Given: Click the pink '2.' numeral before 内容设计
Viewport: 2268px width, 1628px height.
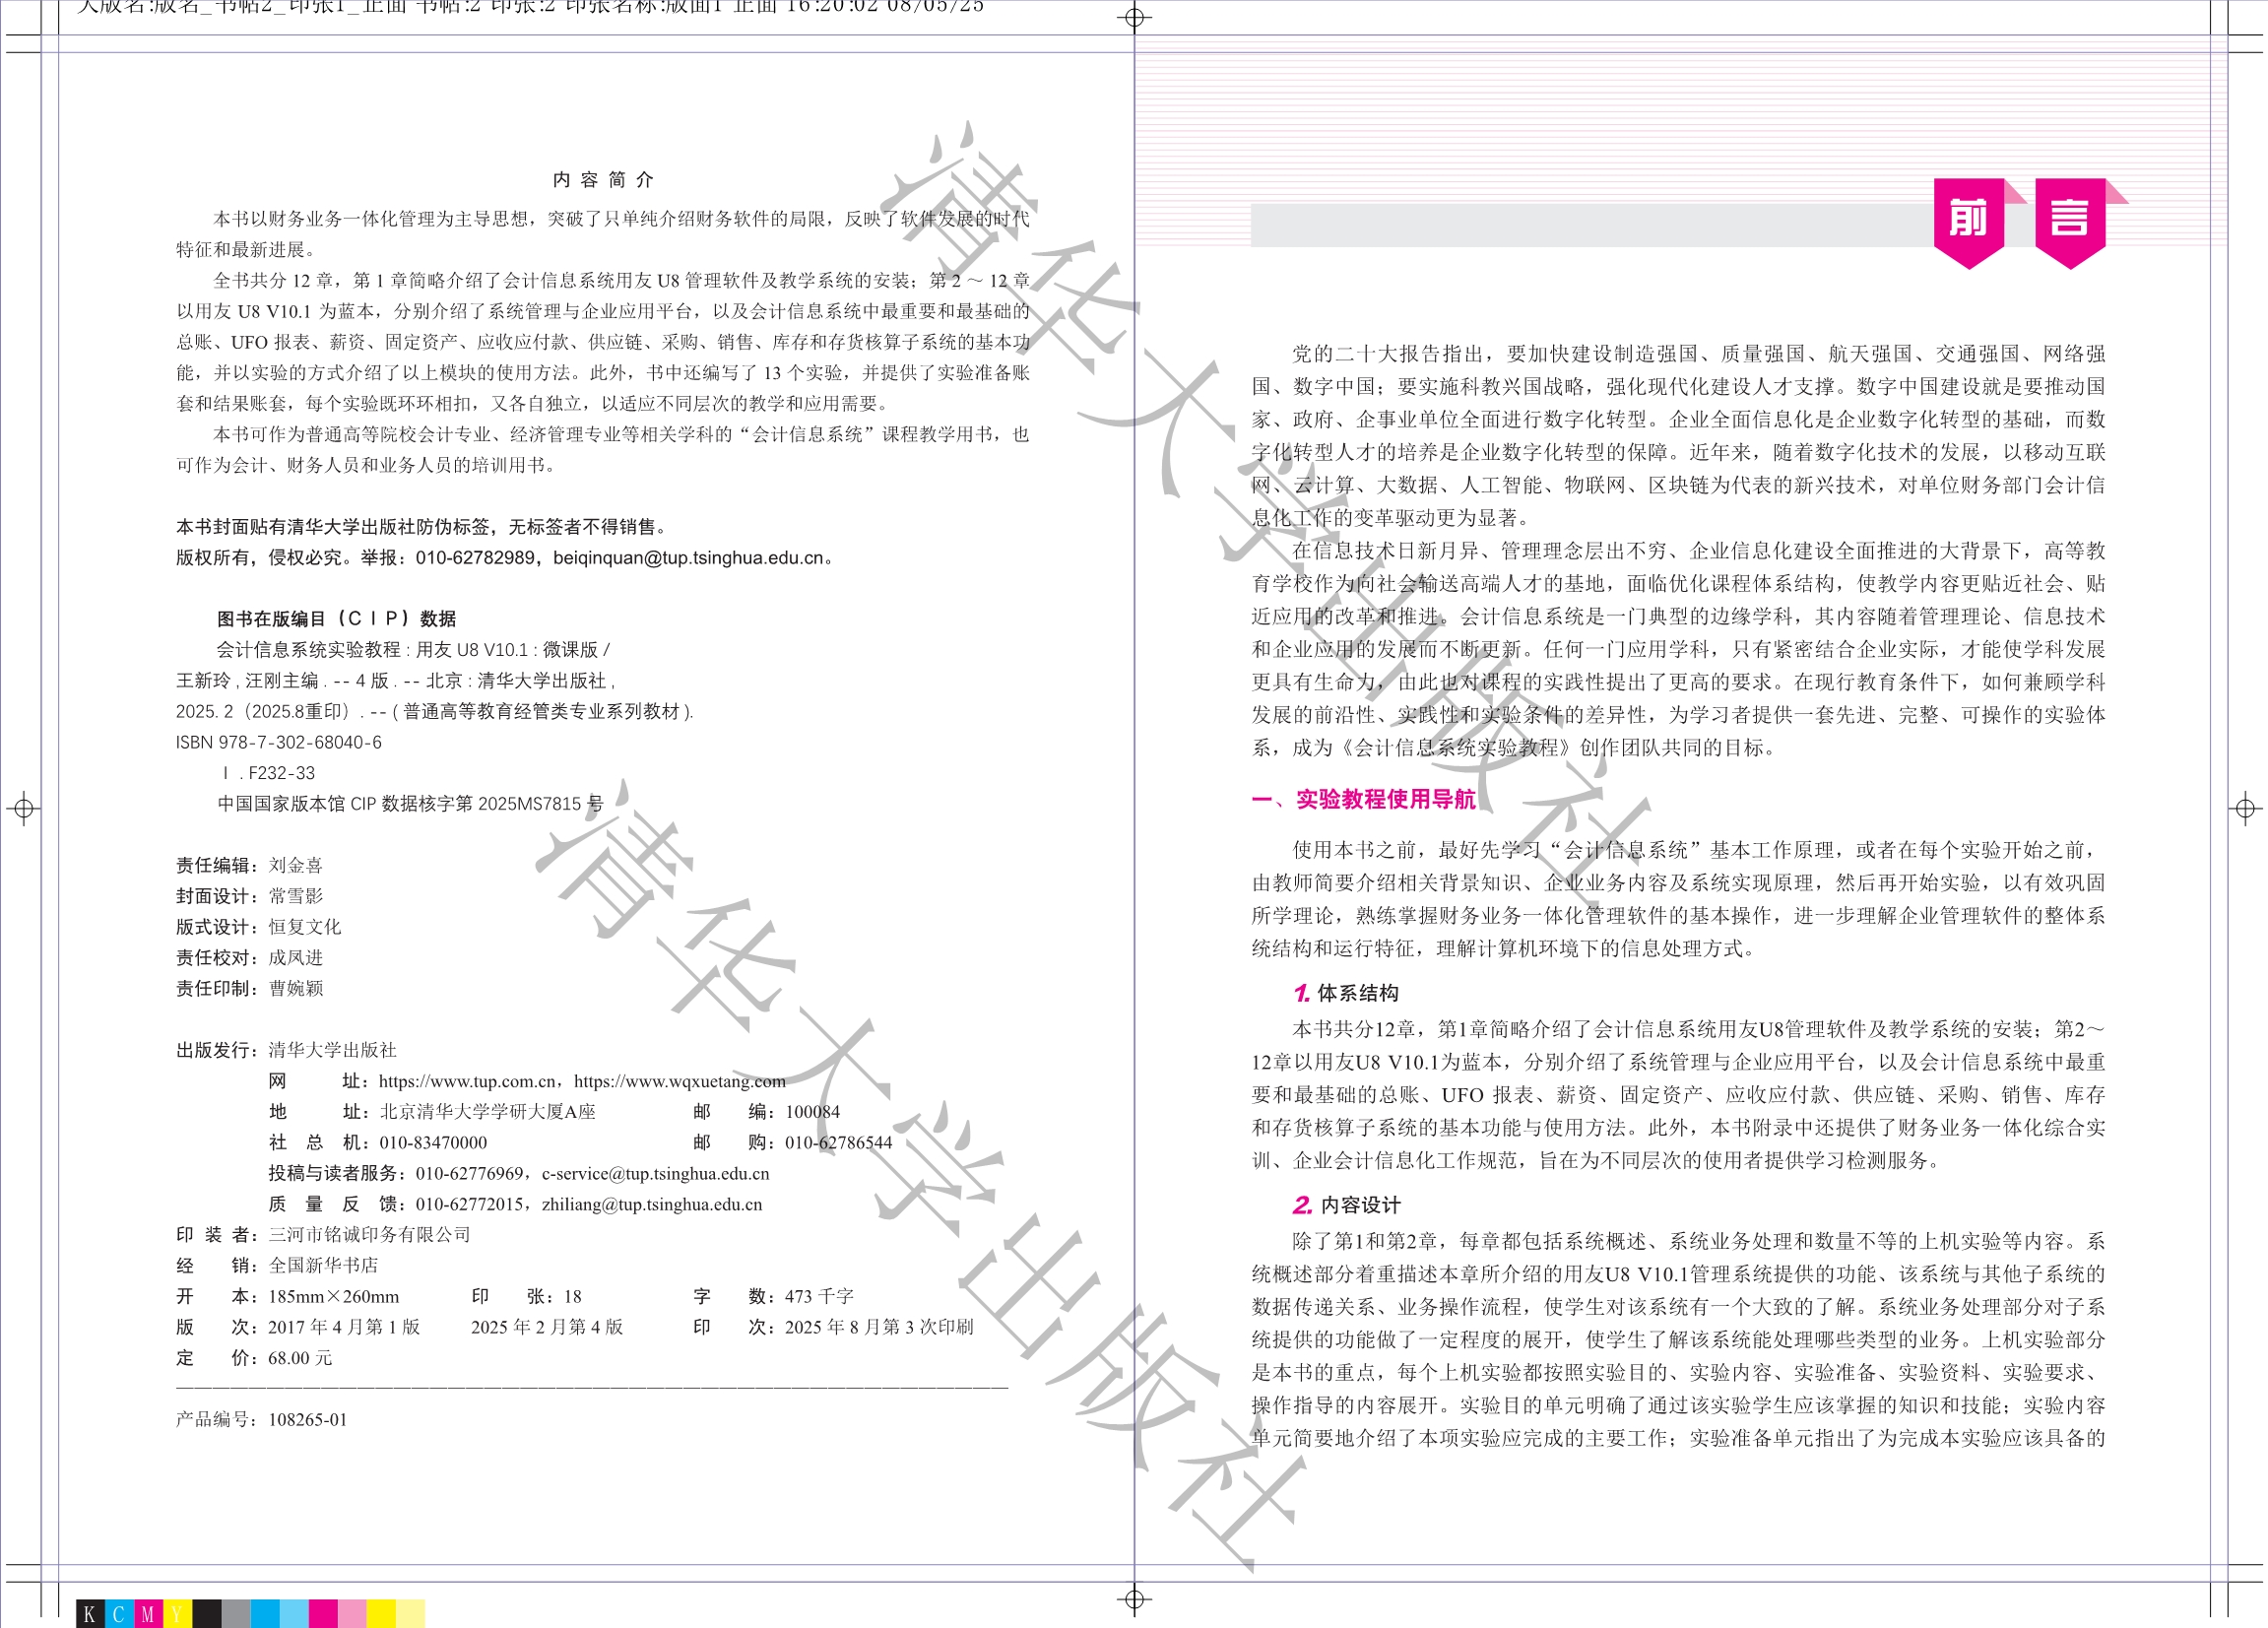Looking at the screenshot, I should pyautogui.click(x=1302, y=1205).
